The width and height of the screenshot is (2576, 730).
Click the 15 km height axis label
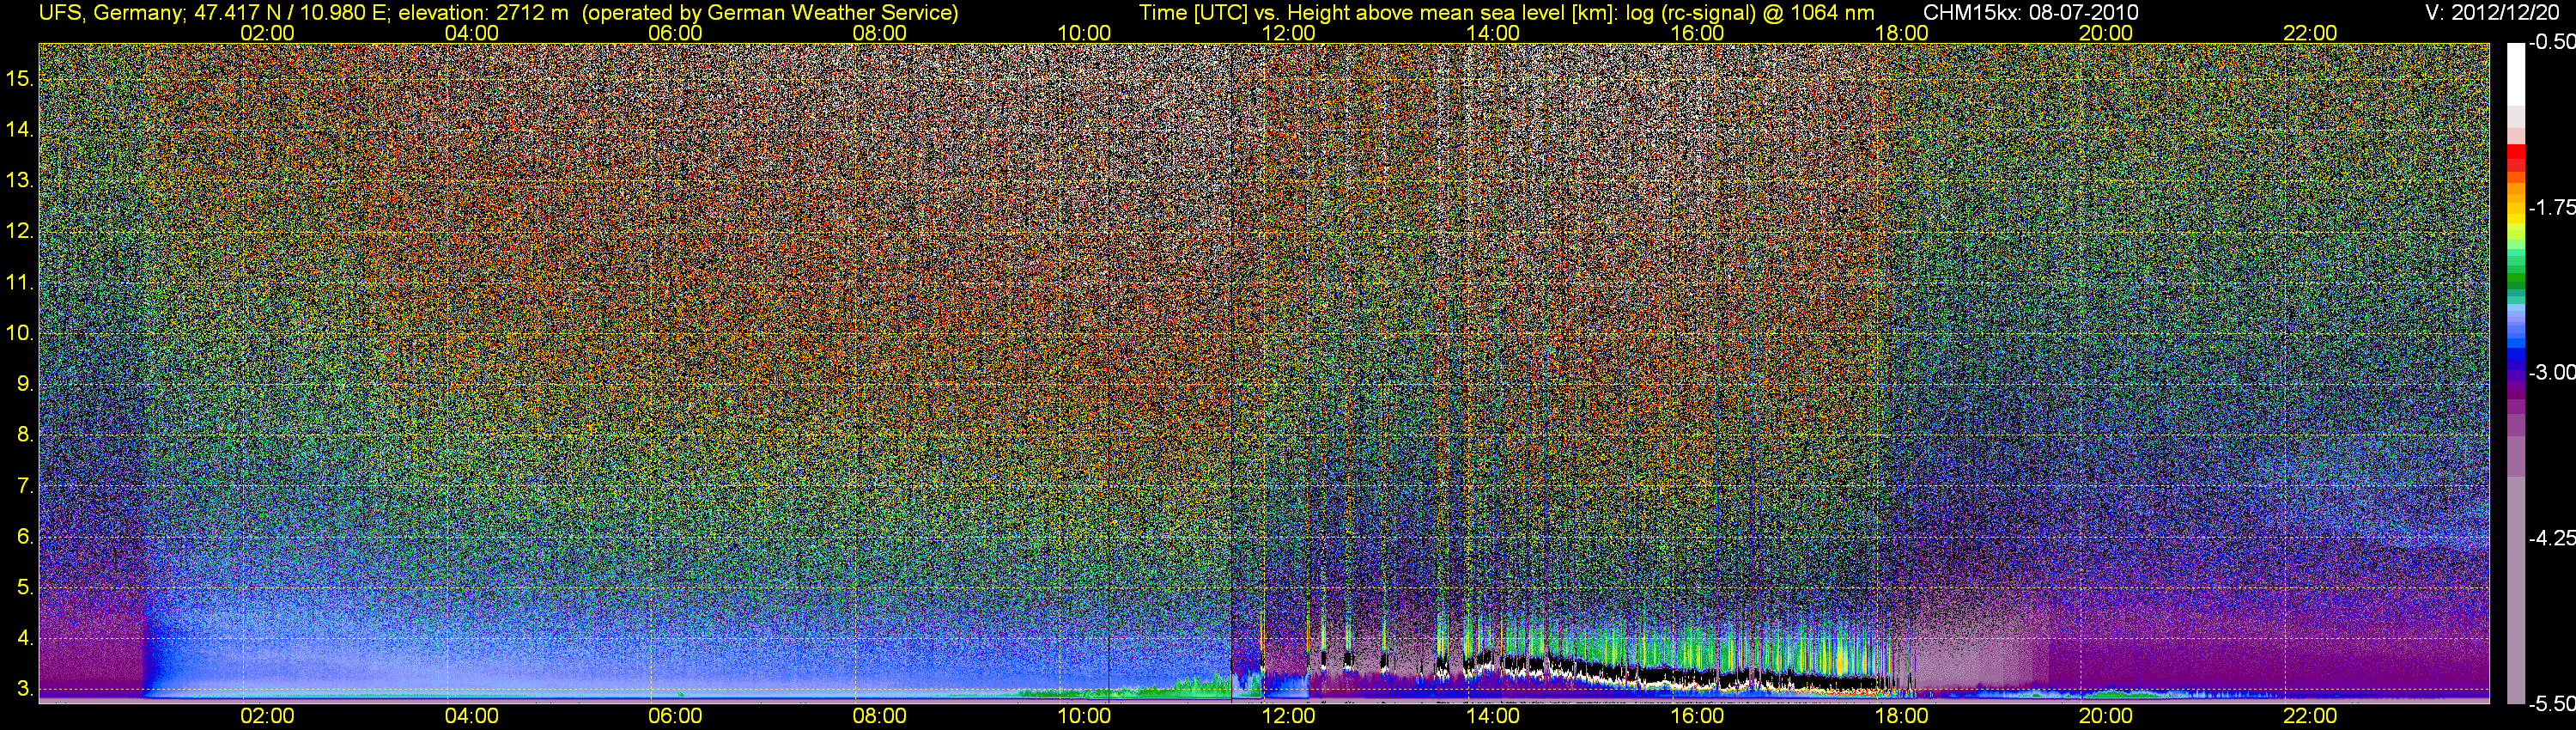tap(20, 78)
